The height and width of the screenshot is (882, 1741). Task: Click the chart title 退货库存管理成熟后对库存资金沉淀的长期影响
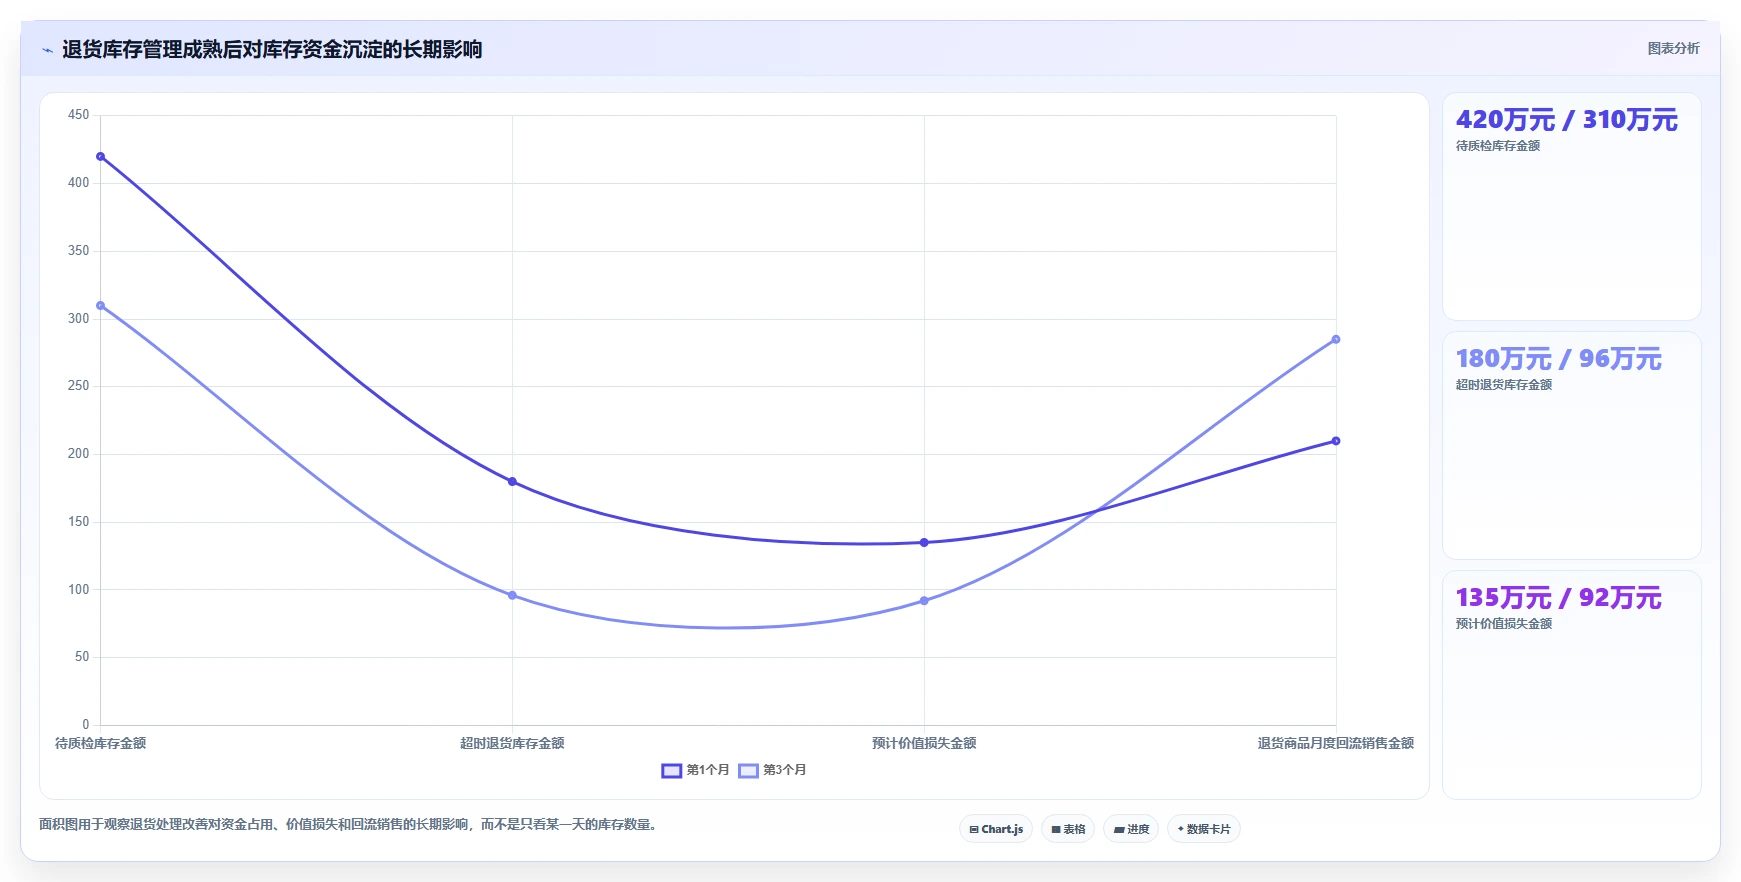click(272, 49)
